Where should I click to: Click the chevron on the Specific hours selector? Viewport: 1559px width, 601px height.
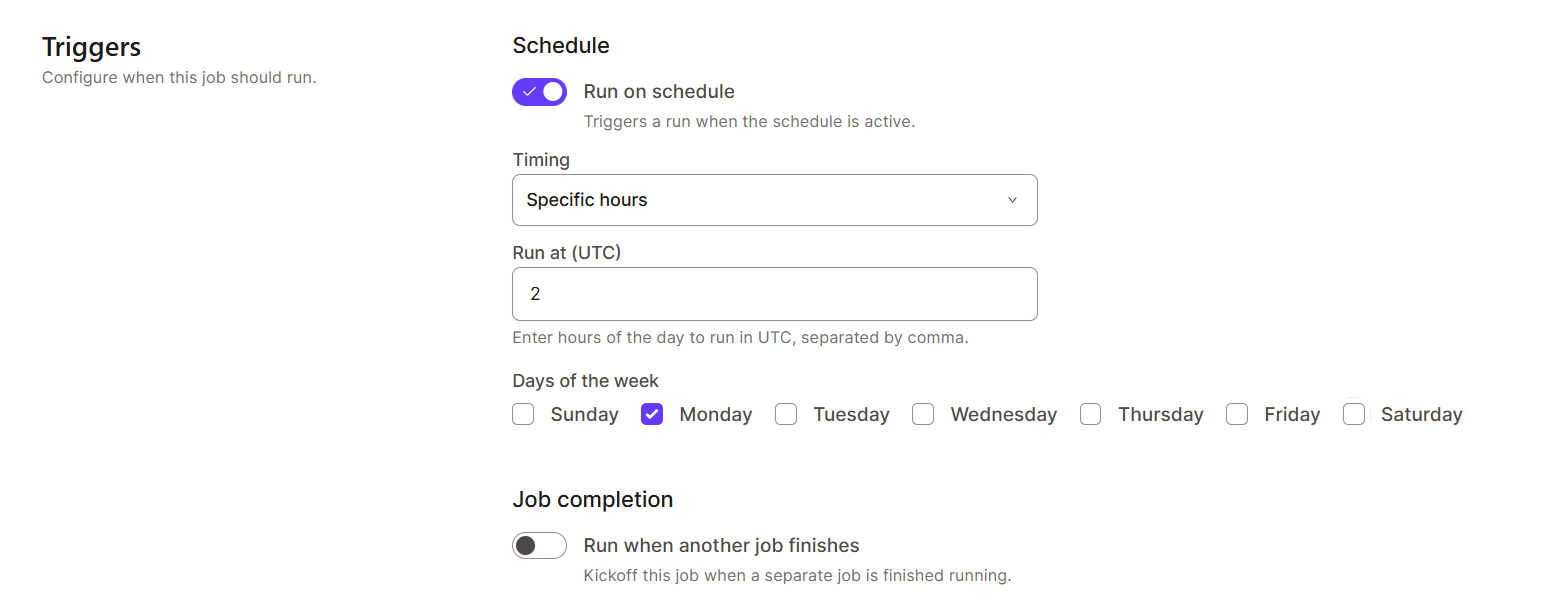click(1011, 200)
